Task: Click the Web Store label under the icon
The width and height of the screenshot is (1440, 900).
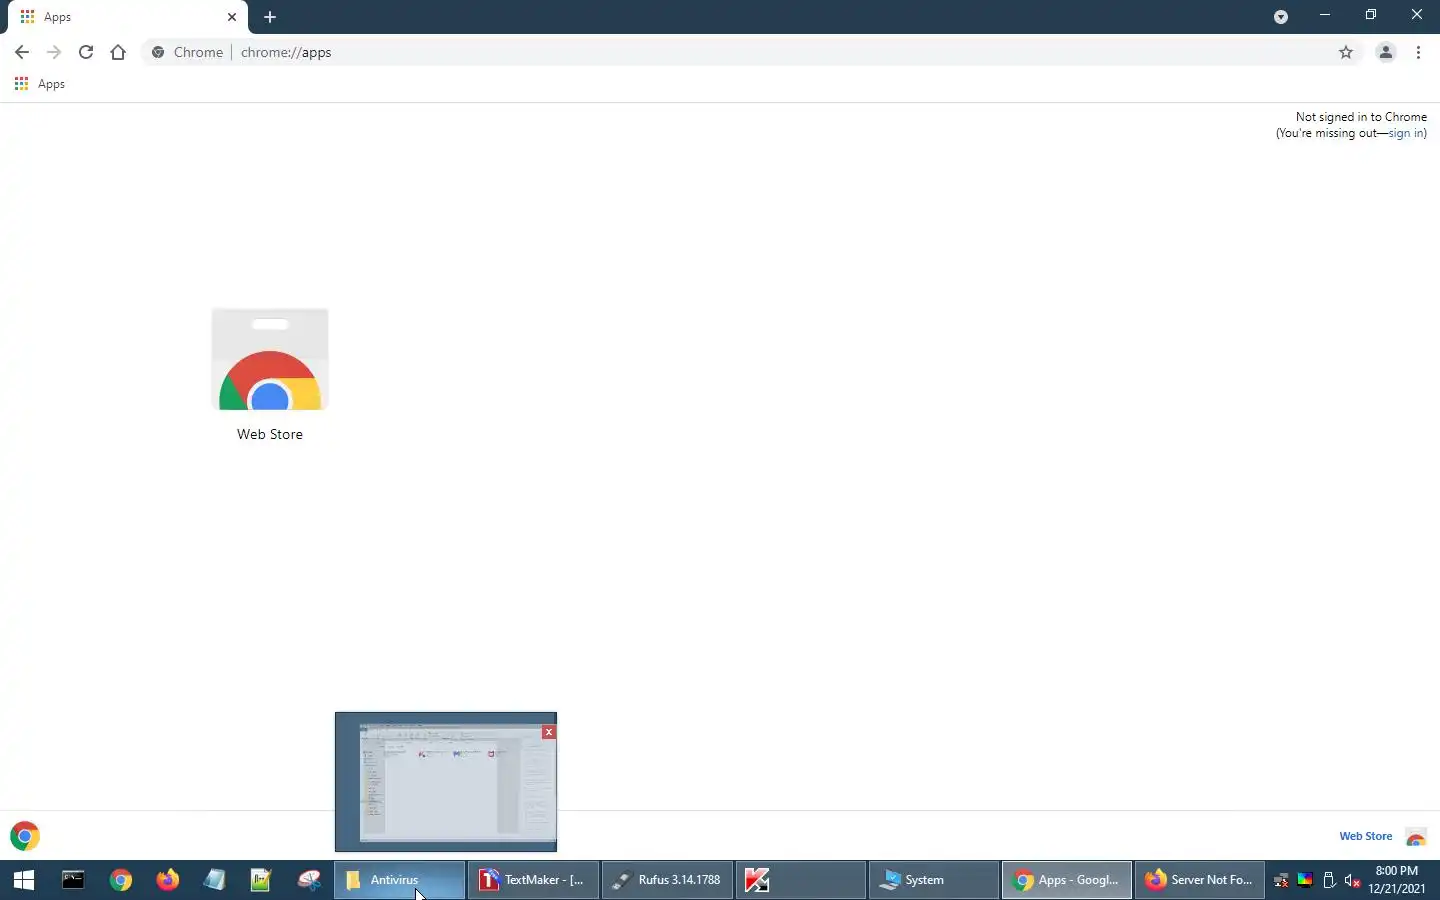Action: pyautogui.click(x=270, y=434)
